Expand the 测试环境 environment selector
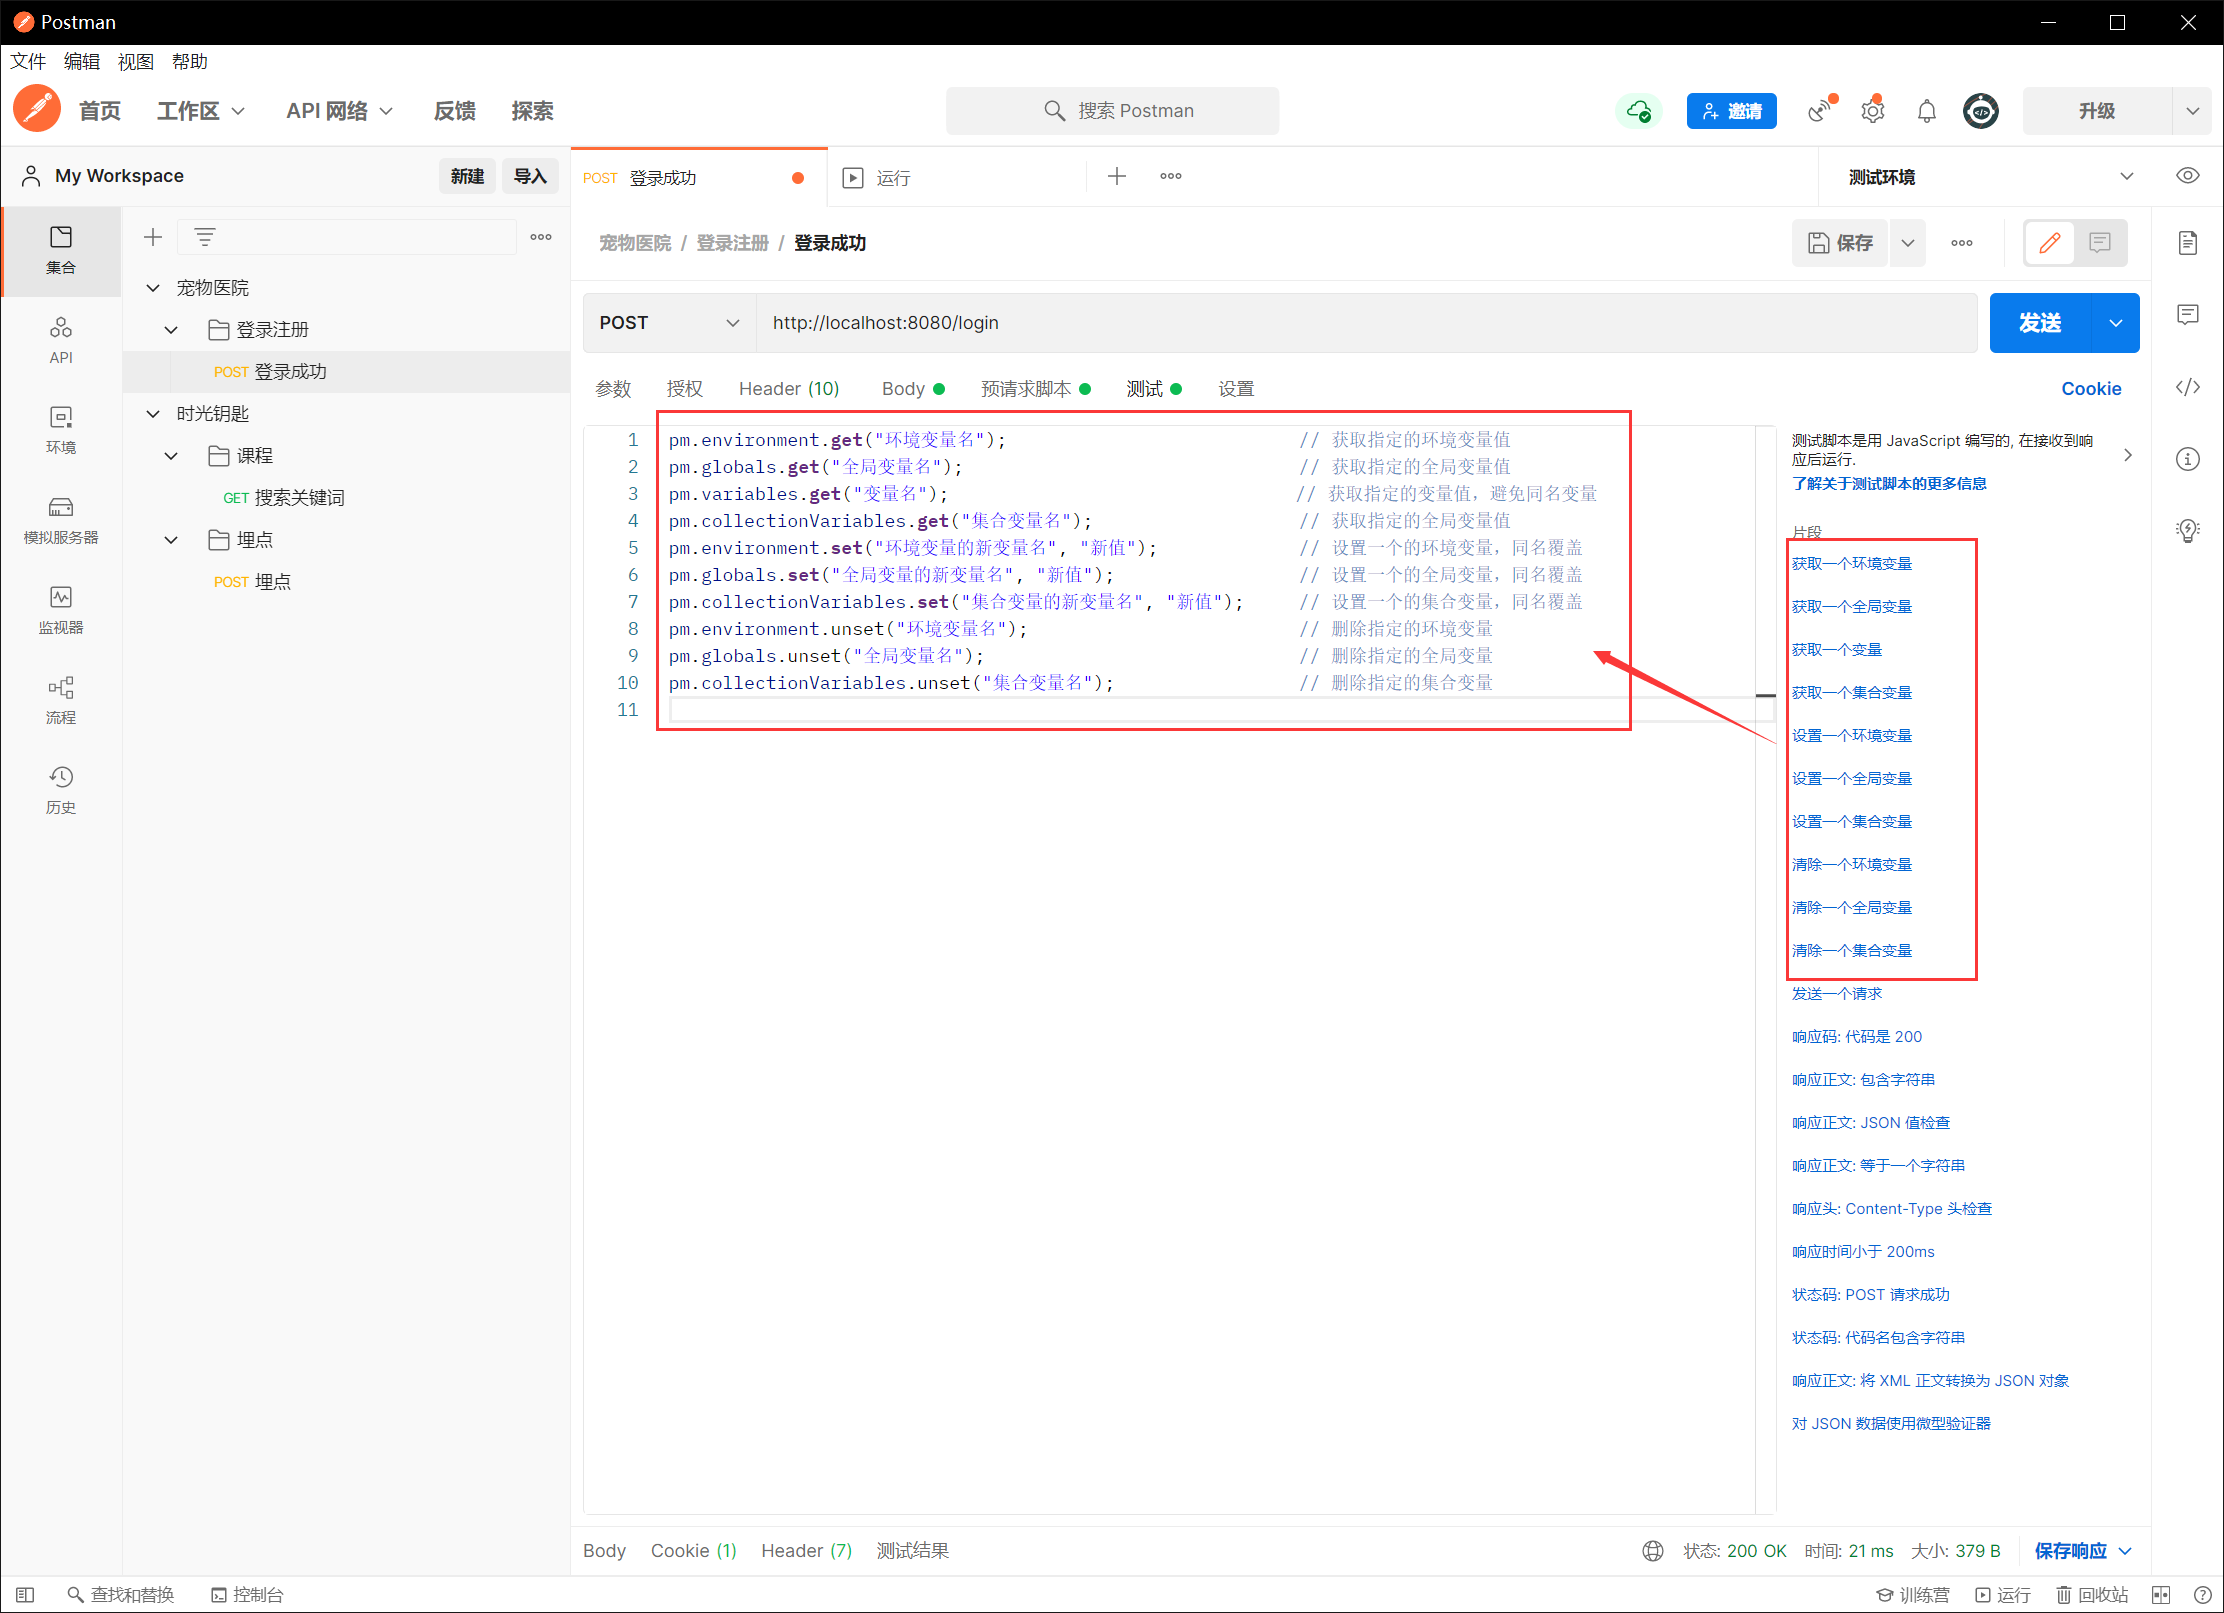 [2126, 177]
